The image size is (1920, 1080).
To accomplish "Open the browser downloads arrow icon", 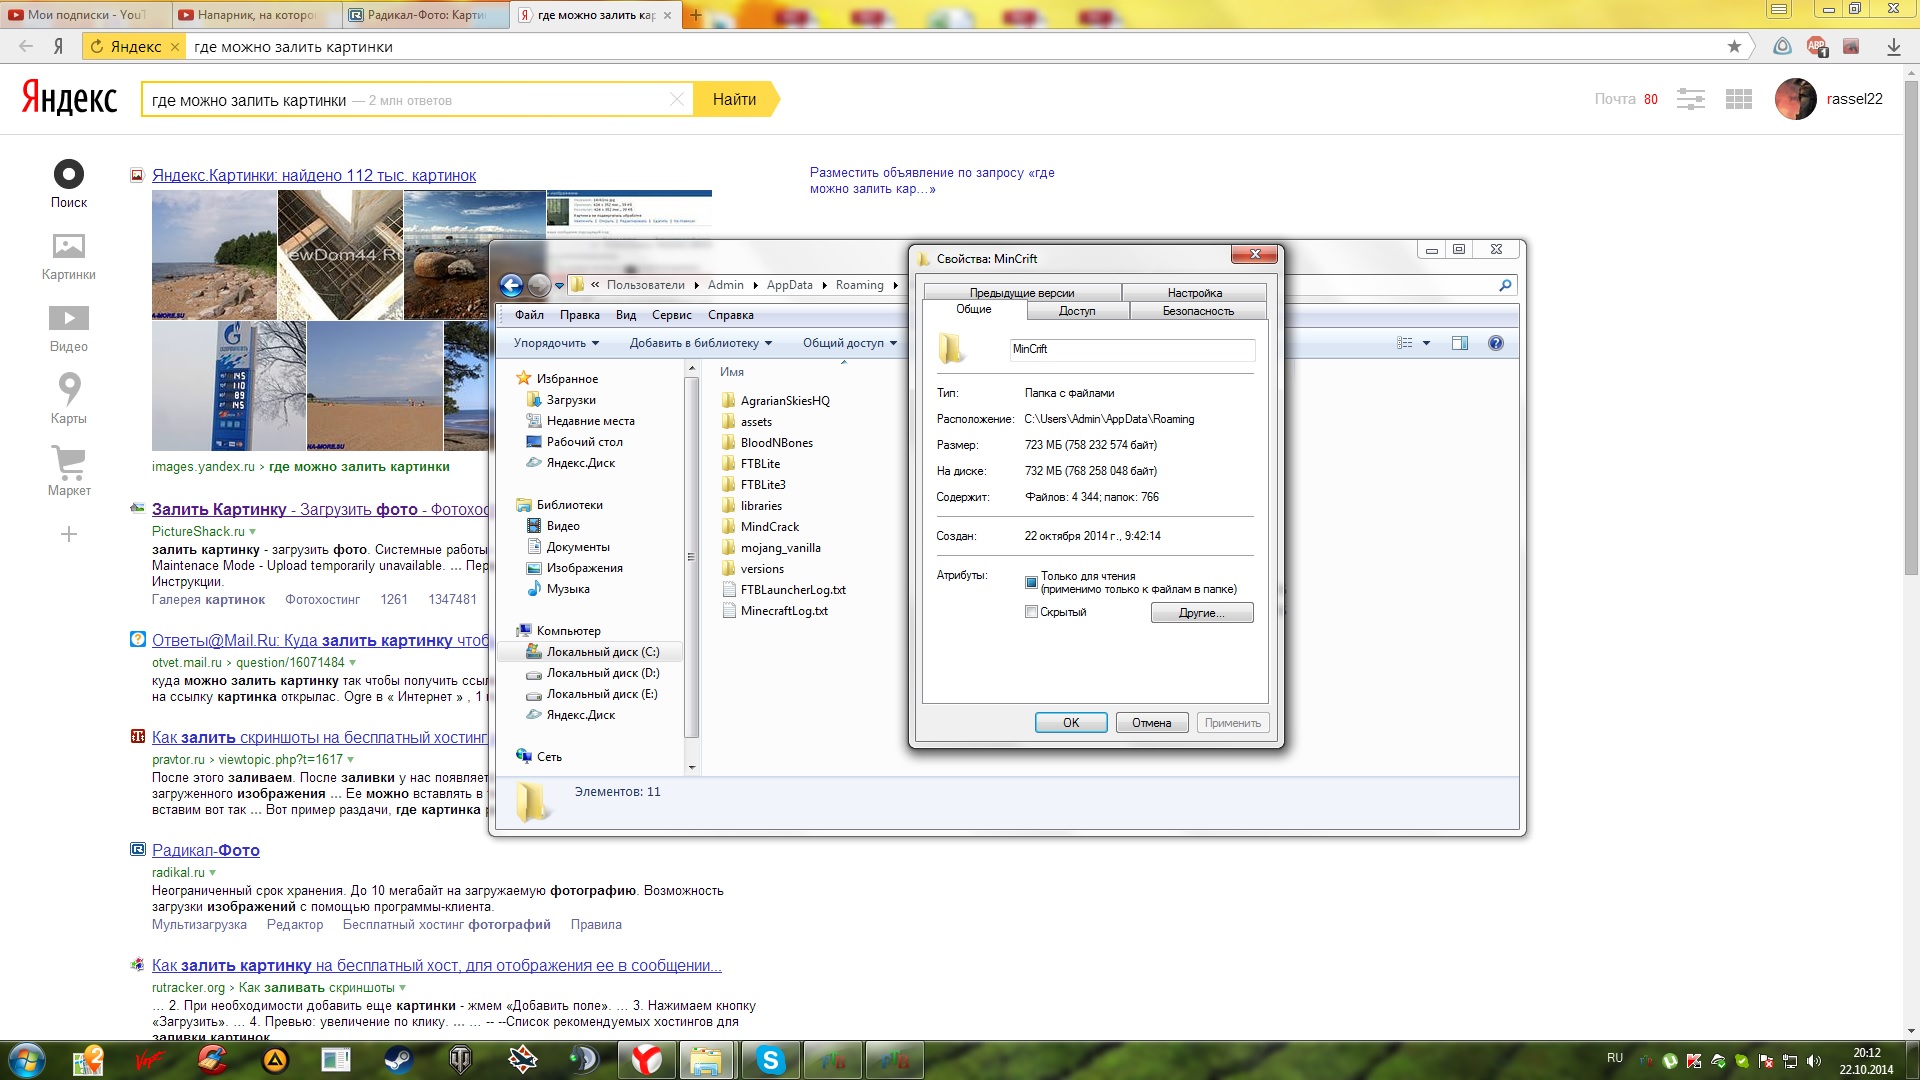I will (1893, 46).
